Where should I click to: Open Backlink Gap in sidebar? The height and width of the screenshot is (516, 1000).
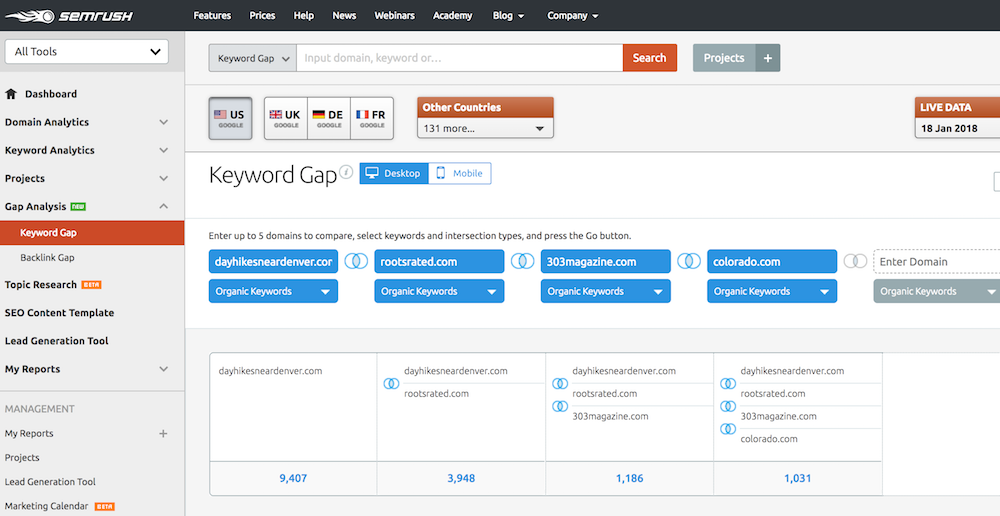coord(47,258)
